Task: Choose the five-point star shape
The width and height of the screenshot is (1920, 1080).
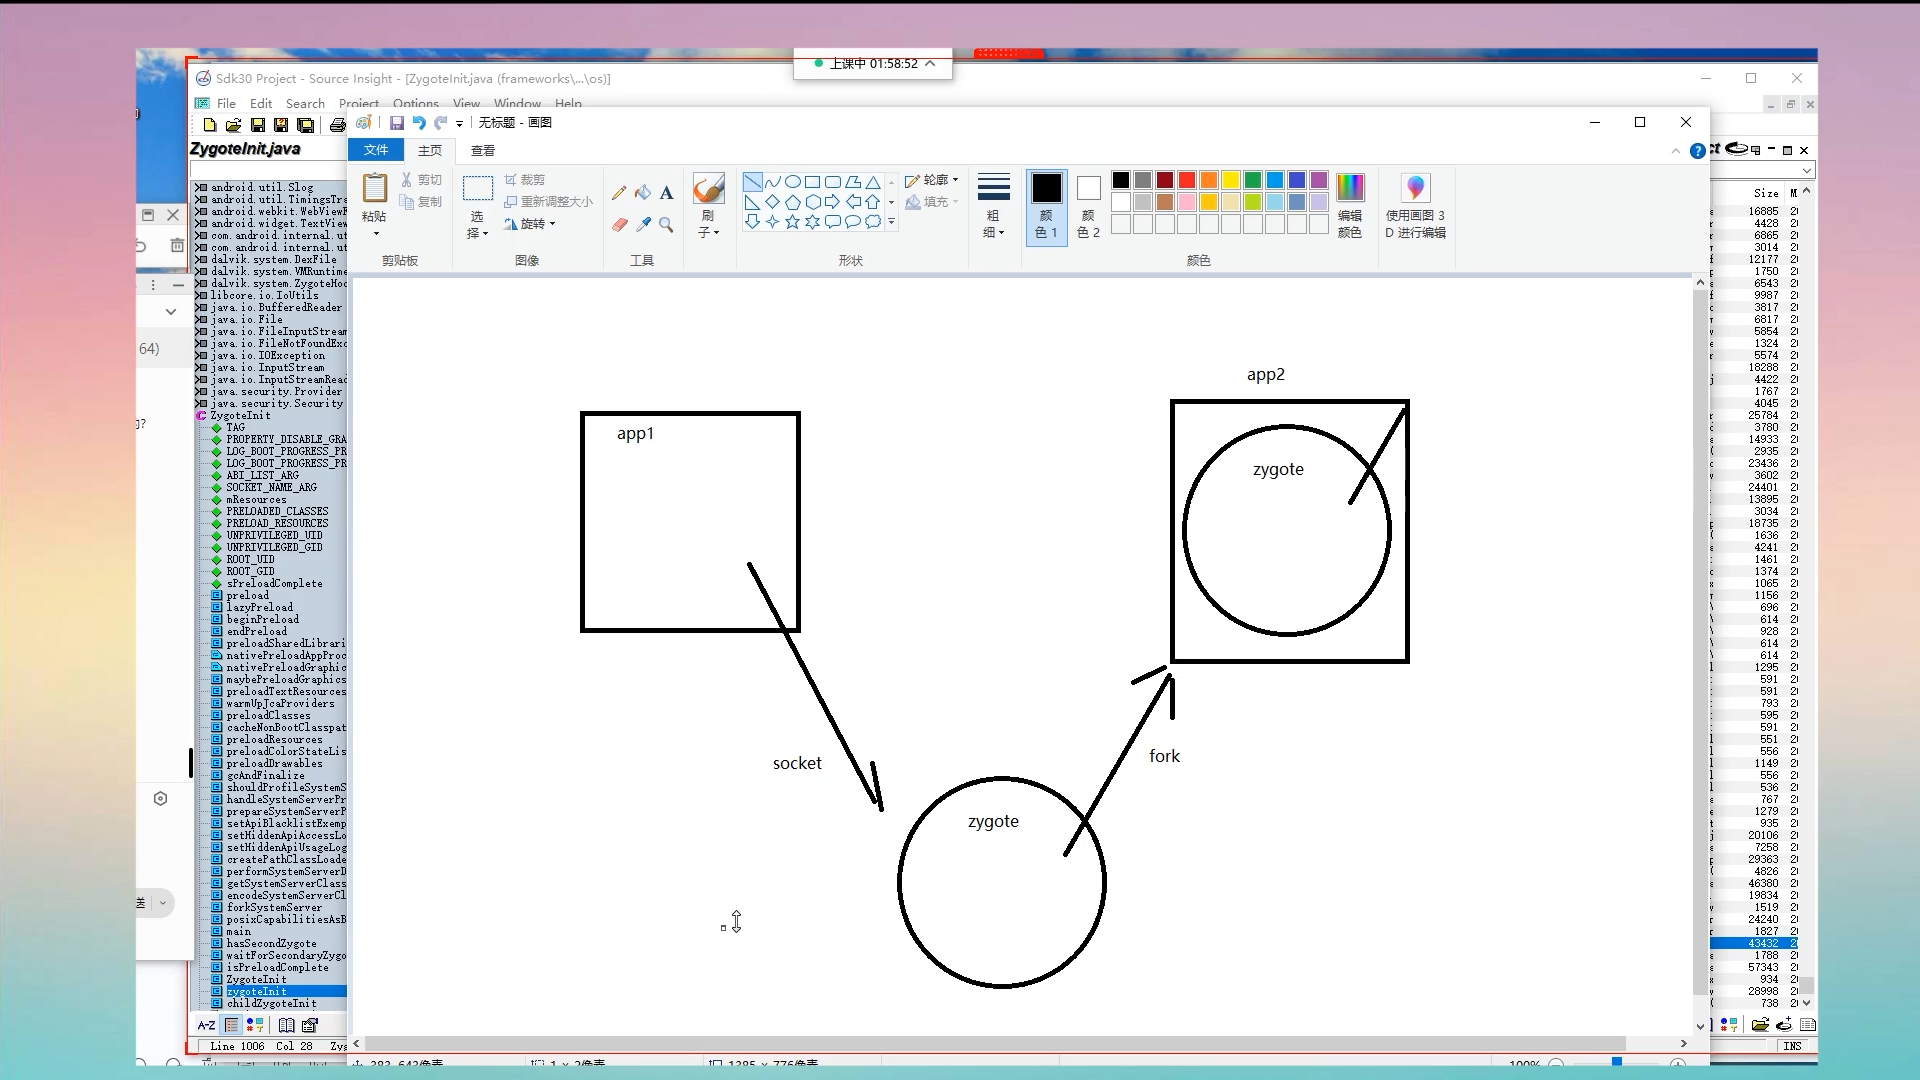Action: pyautogui.click(x=792, y=222)
